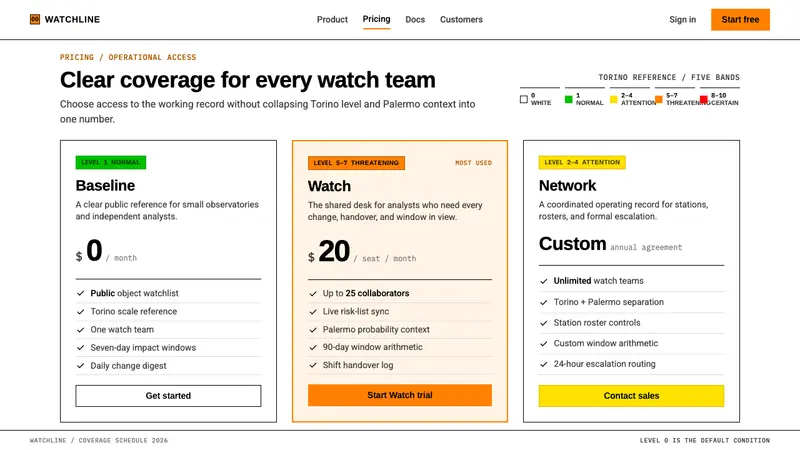Click checkmark beside Torino + Palermo separation

pyautogui.click(x=544, y=303)
